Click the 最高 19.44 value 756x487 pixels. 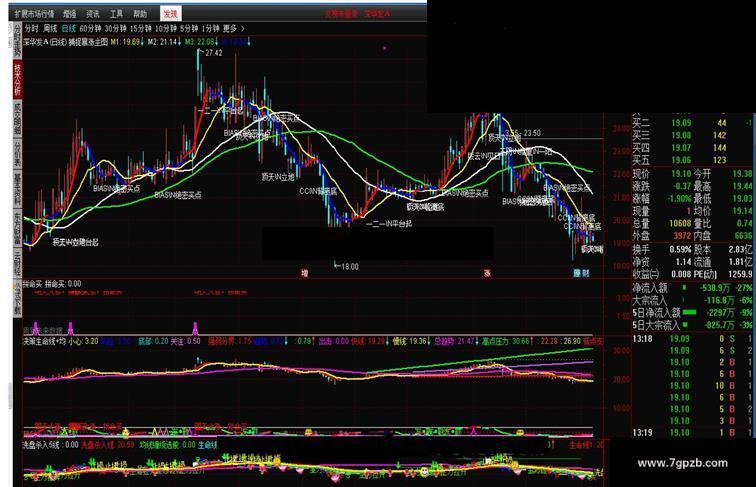[742, 186]
